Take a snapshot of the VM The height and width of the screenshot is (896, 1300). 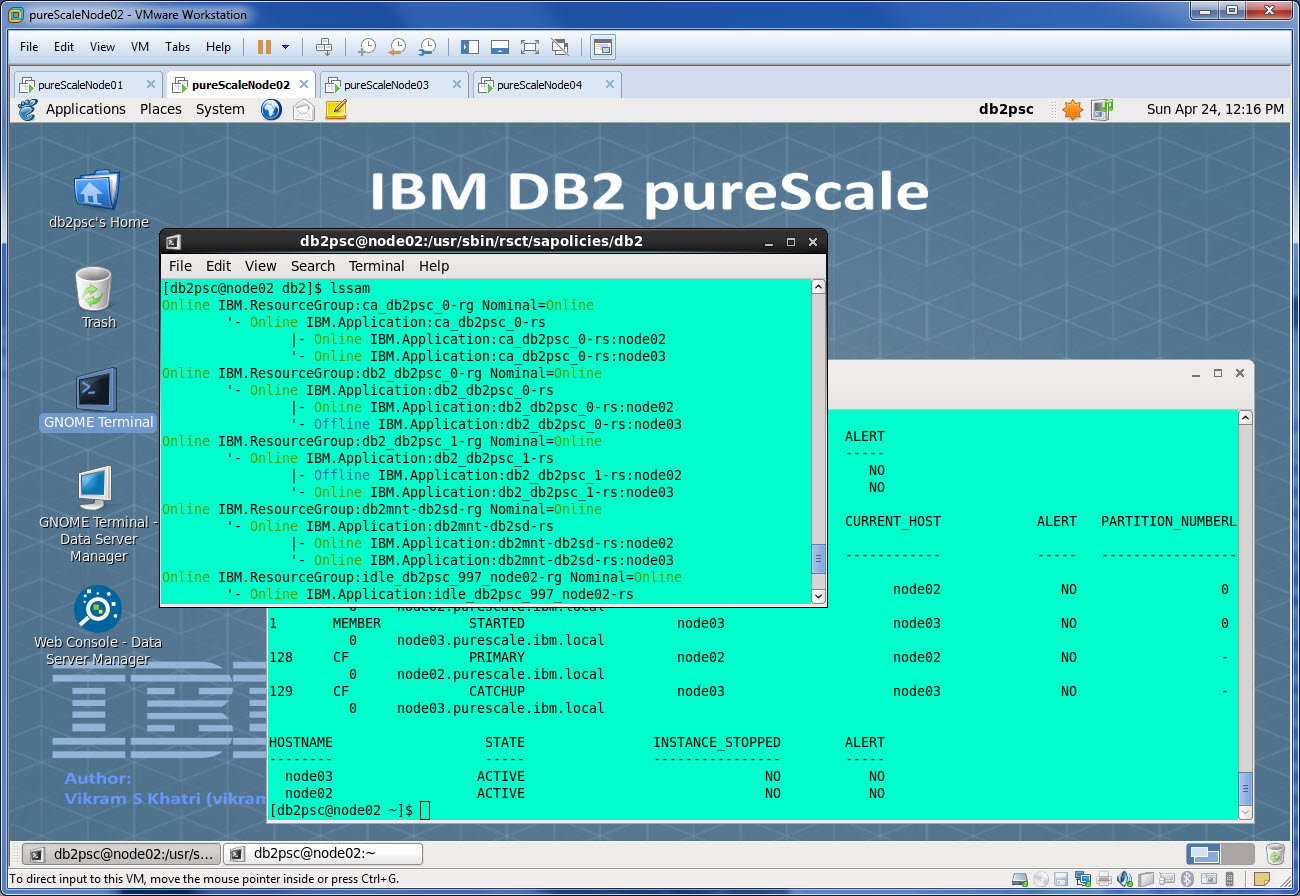coord(367,47)
